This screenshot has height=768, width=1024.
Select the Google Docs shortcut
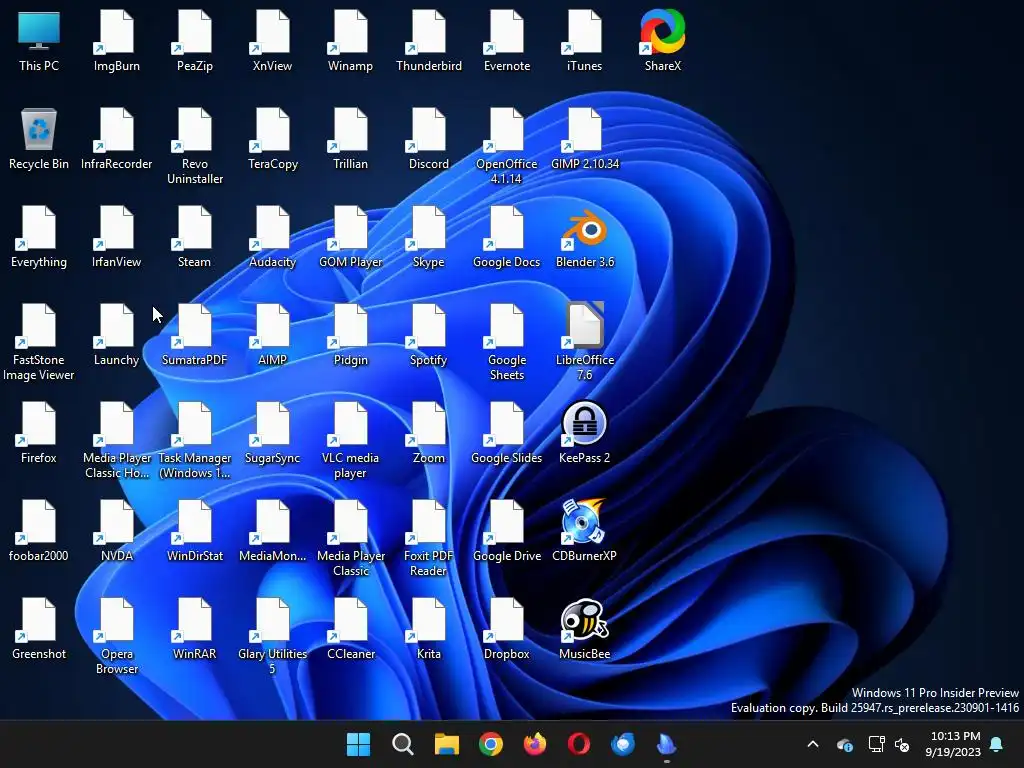tap(507, 236)
